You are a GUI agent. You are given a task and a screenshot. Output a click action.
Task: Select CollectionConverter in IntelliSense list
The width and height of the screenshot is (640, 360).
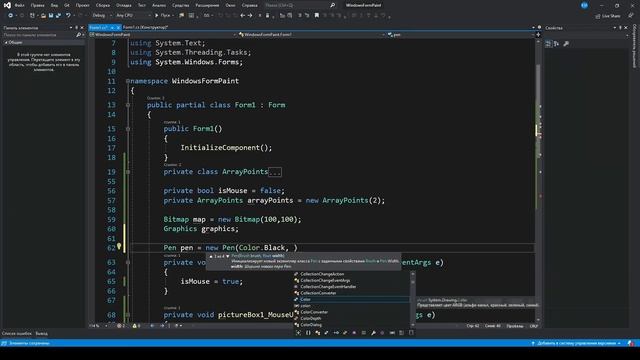coord(318,293)
